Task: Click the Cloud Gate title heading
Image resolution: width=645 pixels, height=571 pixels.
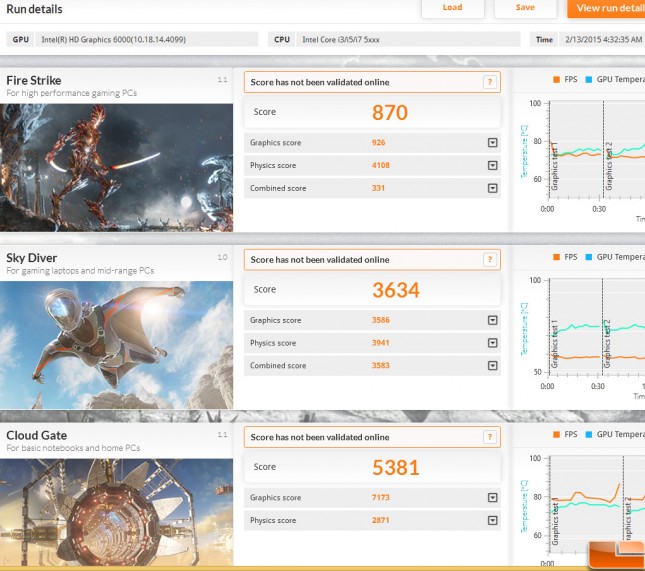Action: 37,435
